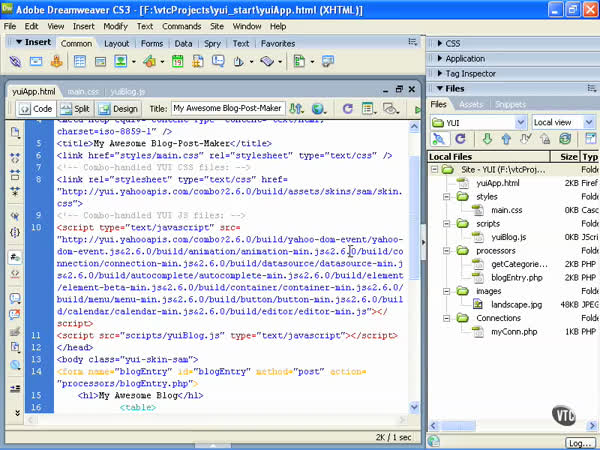The height and width of the screenshot is (450, 600).
Task: Click Get Files green down arrow
Action: pyautogui.click(x=487, y=139)
